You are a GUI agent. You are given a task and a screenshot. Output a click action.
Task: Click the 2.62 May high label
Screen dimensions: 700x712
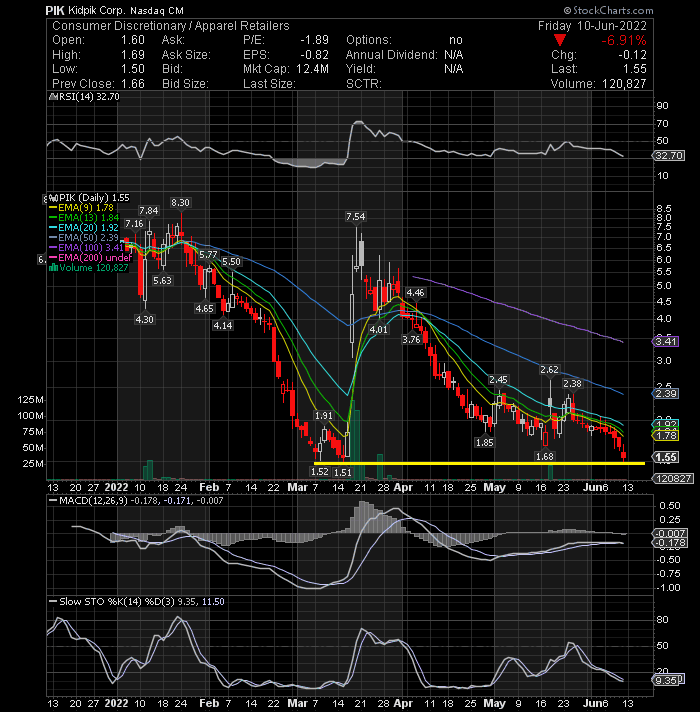549,370
